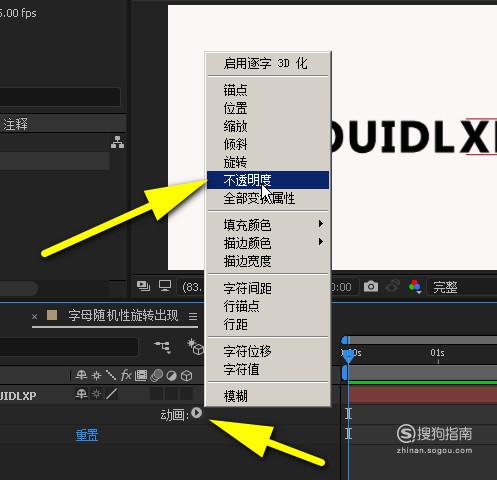Select 行锚点 menu item
This screenshot has width=497, height=480.
point(268,306)
